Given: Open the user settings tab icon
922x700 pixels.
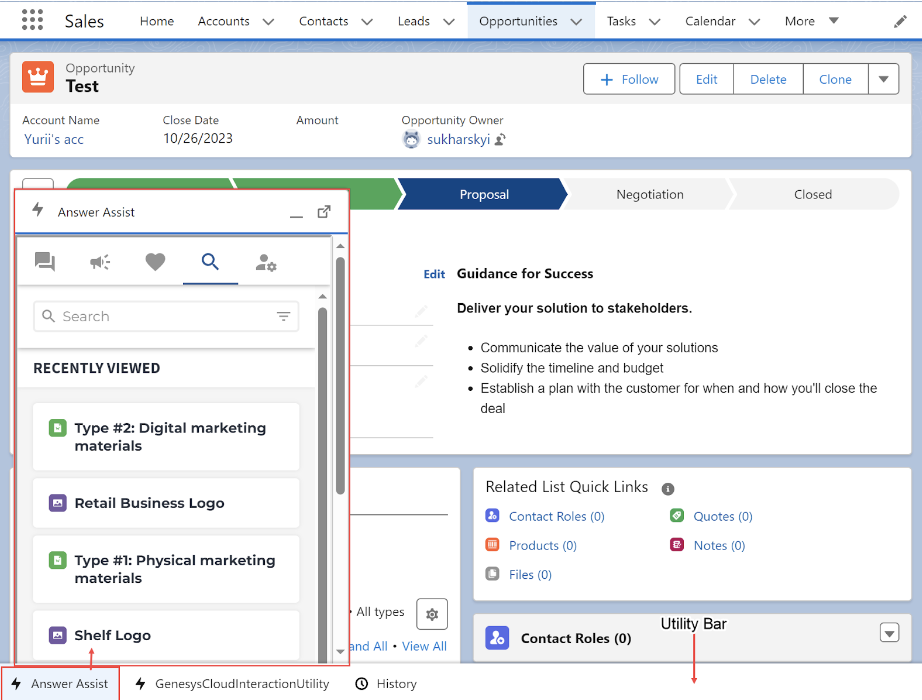Looking at the screenshot, I should click(x=266, y=262).
